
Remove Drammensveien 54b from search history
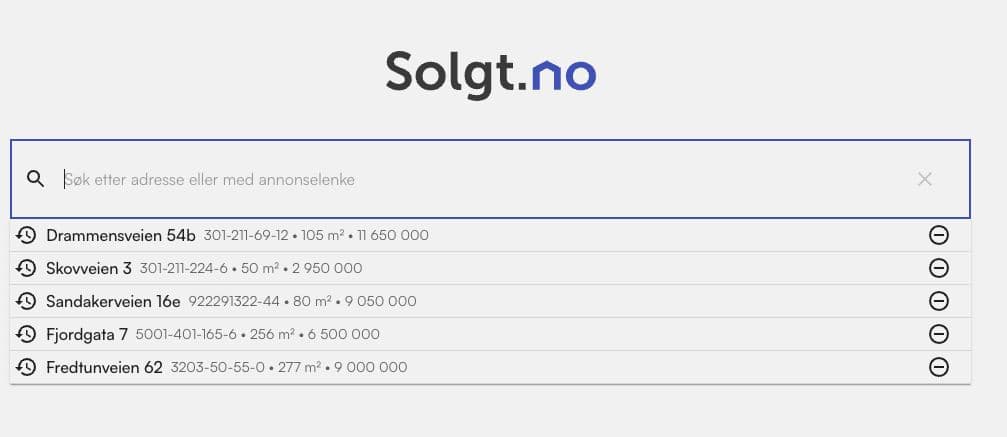(x=939, y=235)
